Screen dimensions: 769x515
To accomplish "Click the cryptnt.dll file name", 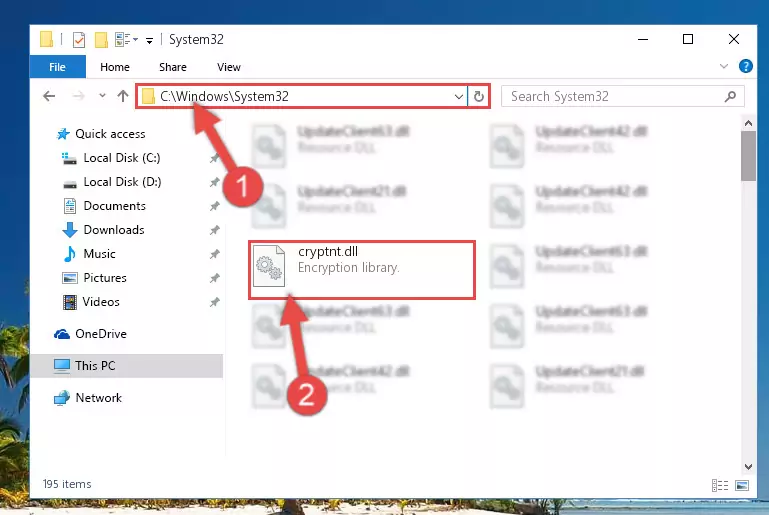I will point(328,252).
